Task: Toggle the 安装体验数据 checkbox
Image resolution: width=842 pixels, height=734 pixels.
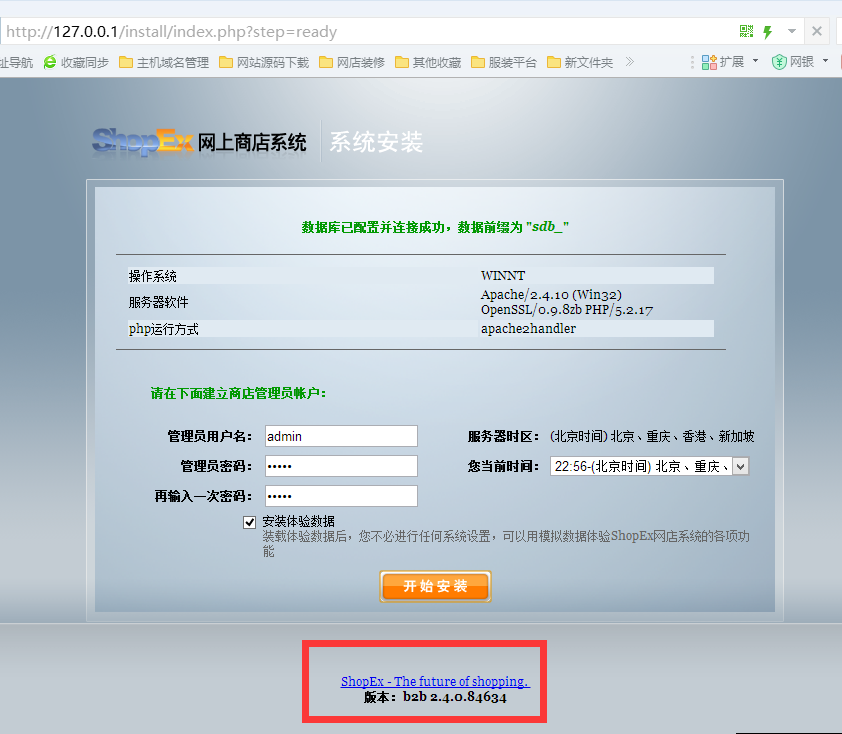Action: (249, 522)
